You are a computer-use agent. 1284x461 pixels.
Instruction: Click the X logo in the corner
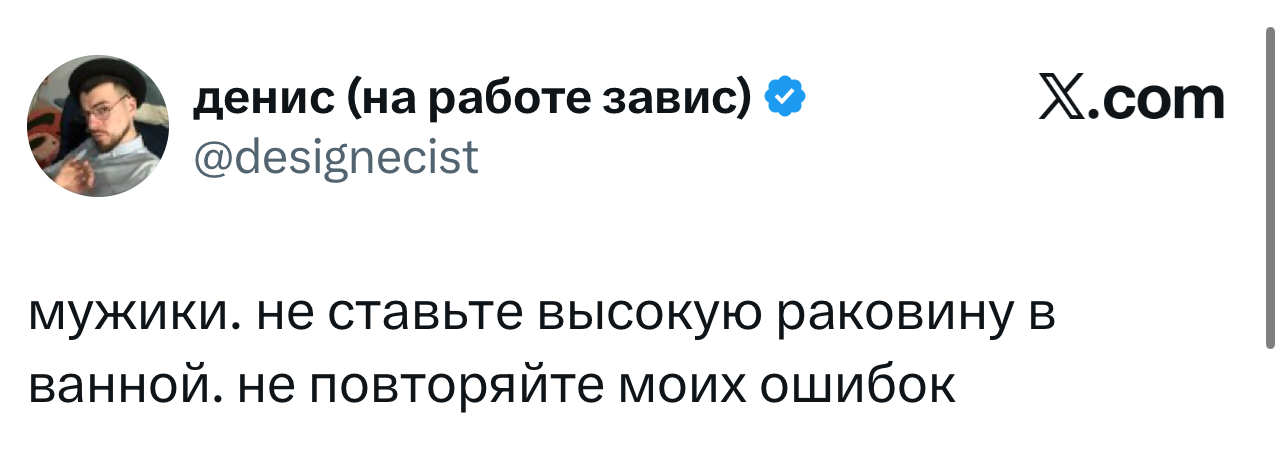click(1063, 100)
